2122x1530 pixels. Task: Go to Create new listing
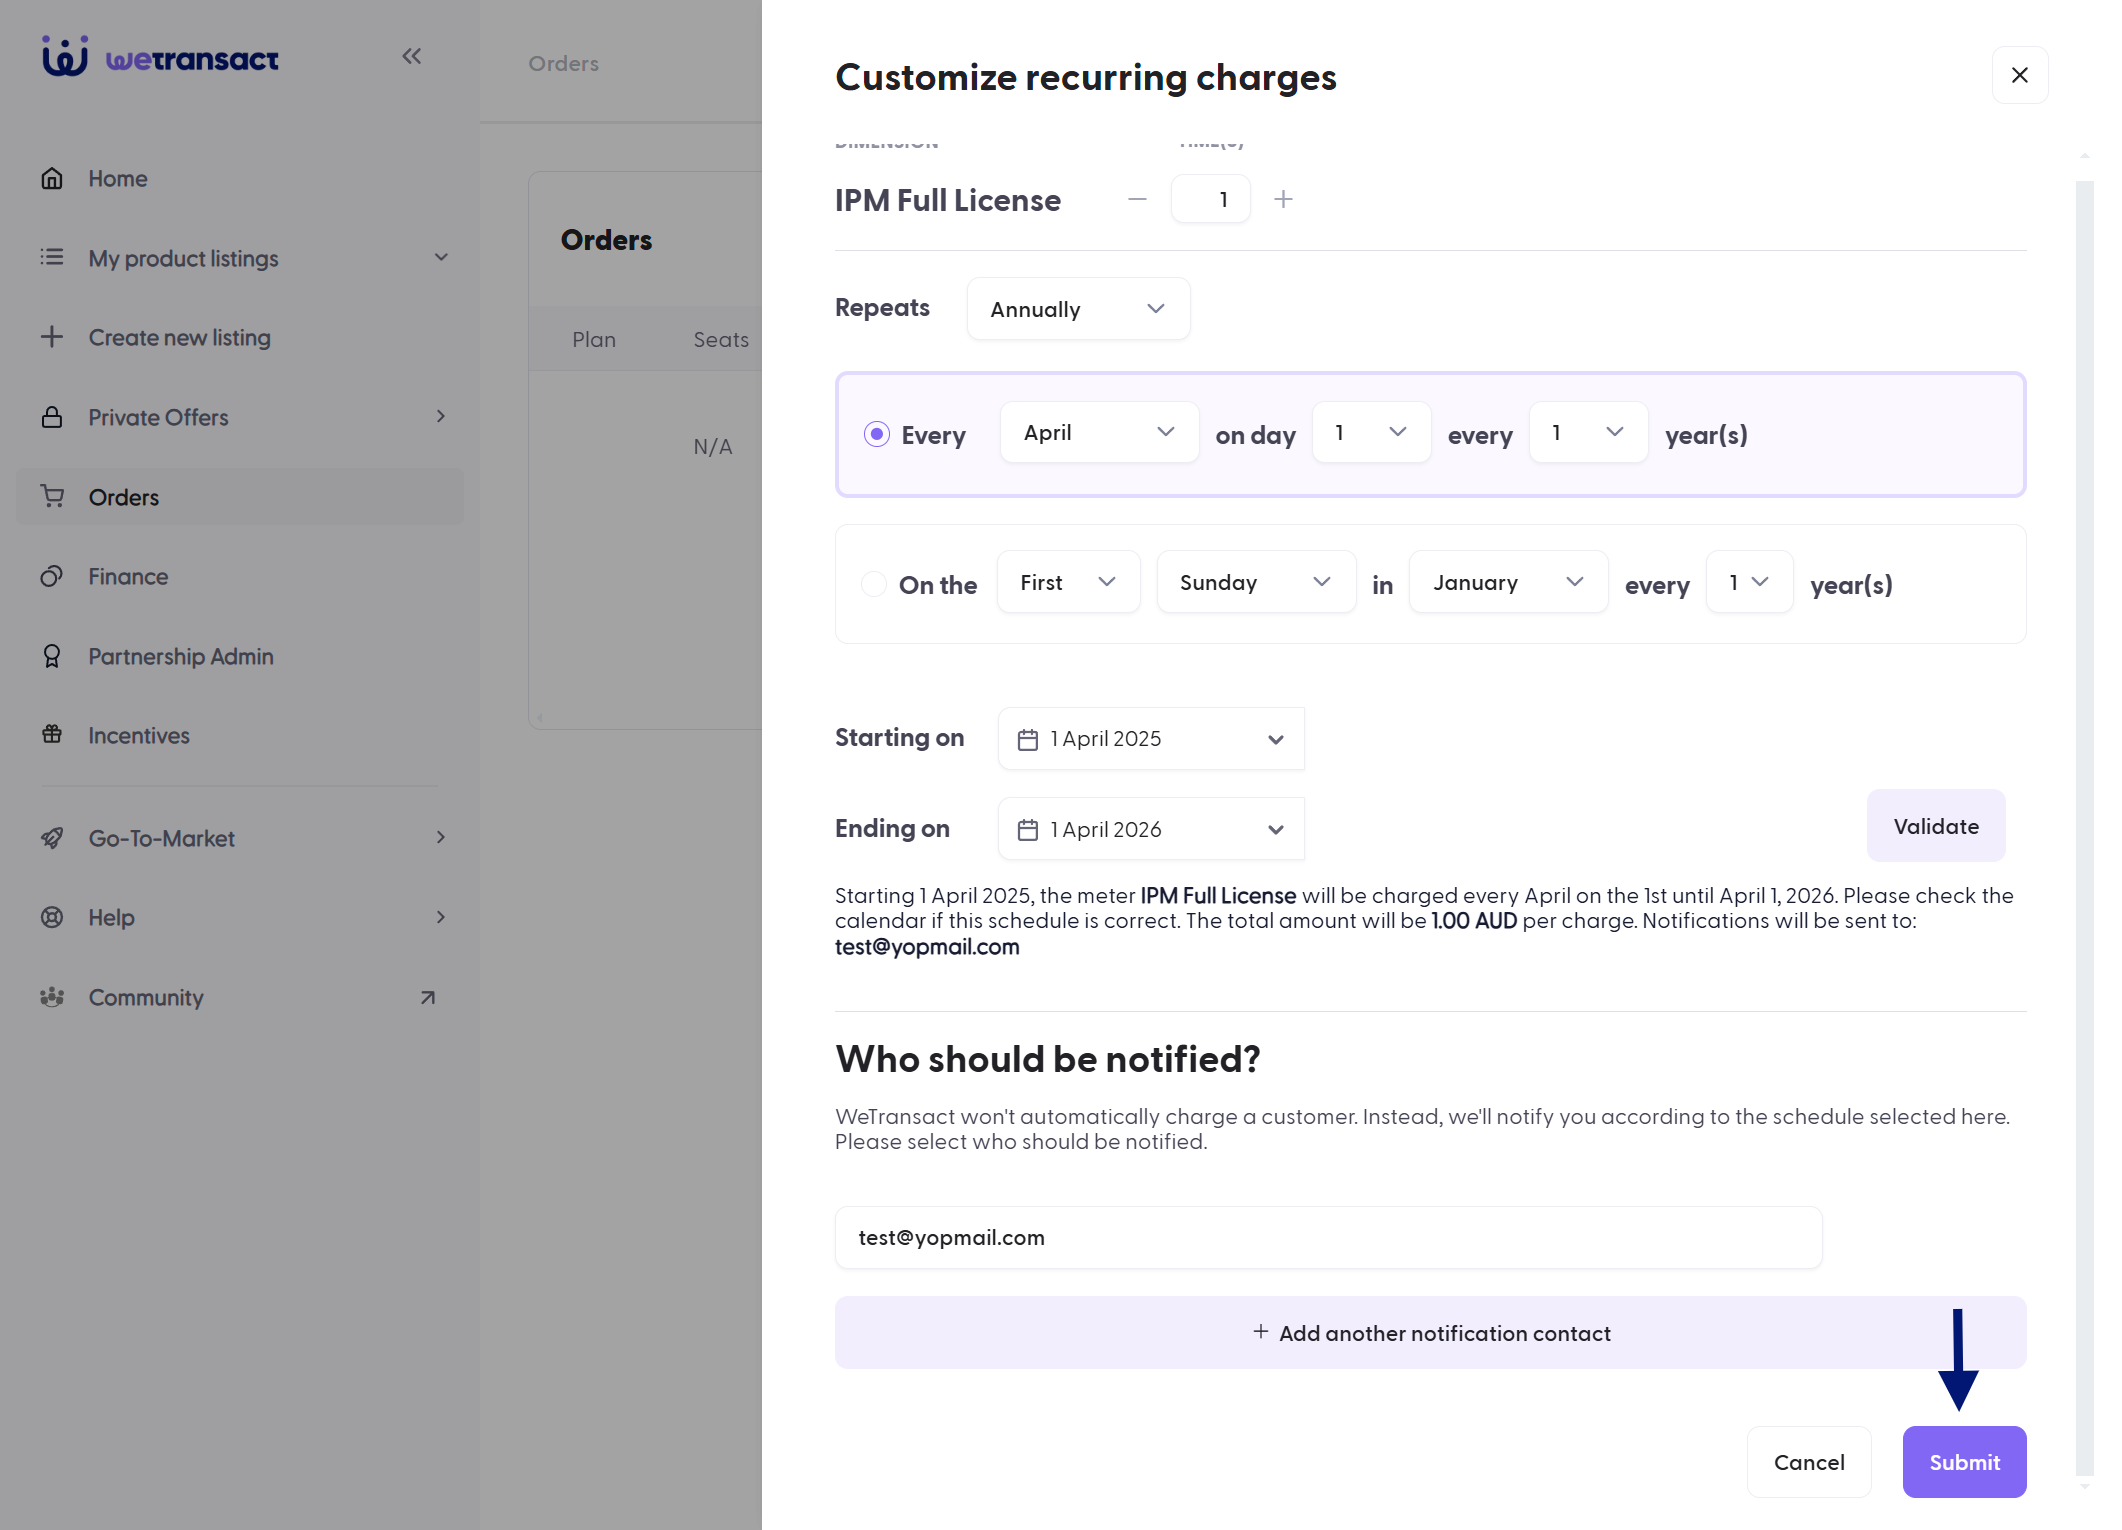pyautogui.click(x=240, y=338)
